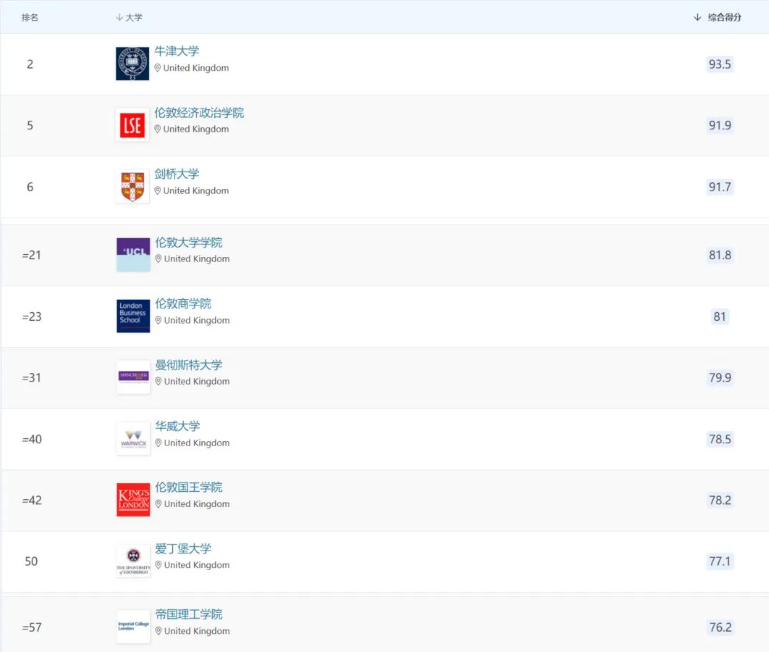Click rank number 5
This screenshot has width=769, height=652.
click(x=30, y=126)
